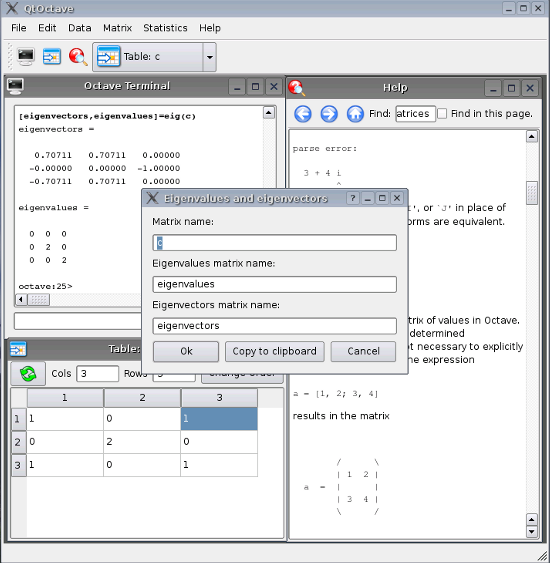
Task: Open the File menu
Action: pos(19,28)
